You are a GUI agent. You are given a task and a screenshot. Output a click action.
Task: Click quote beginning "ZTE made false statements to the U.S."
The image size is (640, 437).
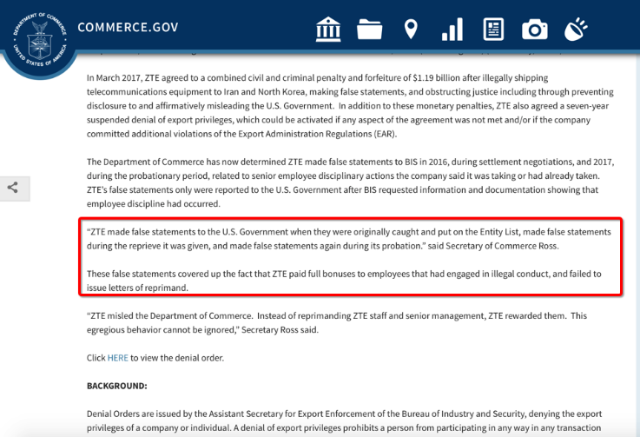(x=349, y=239)
